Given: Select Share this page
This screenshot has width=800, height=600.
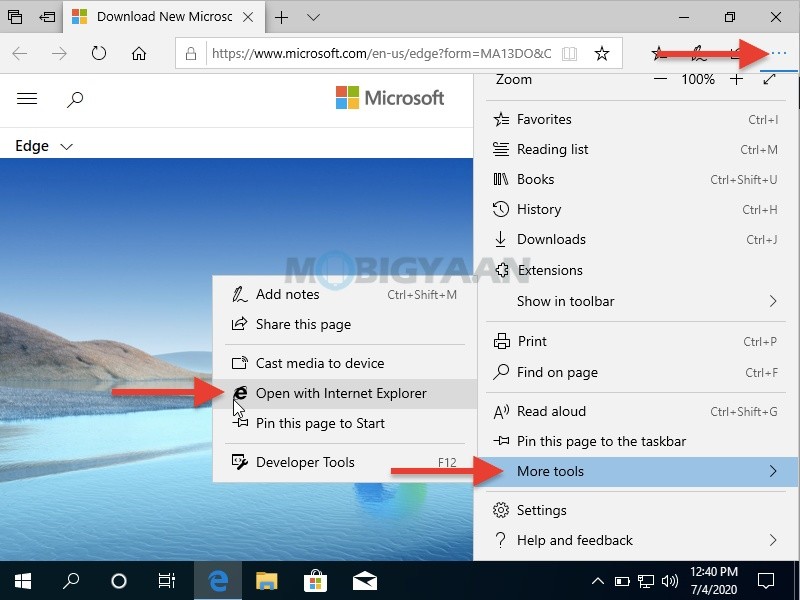Looking at the screenshot, I should 345,324.
